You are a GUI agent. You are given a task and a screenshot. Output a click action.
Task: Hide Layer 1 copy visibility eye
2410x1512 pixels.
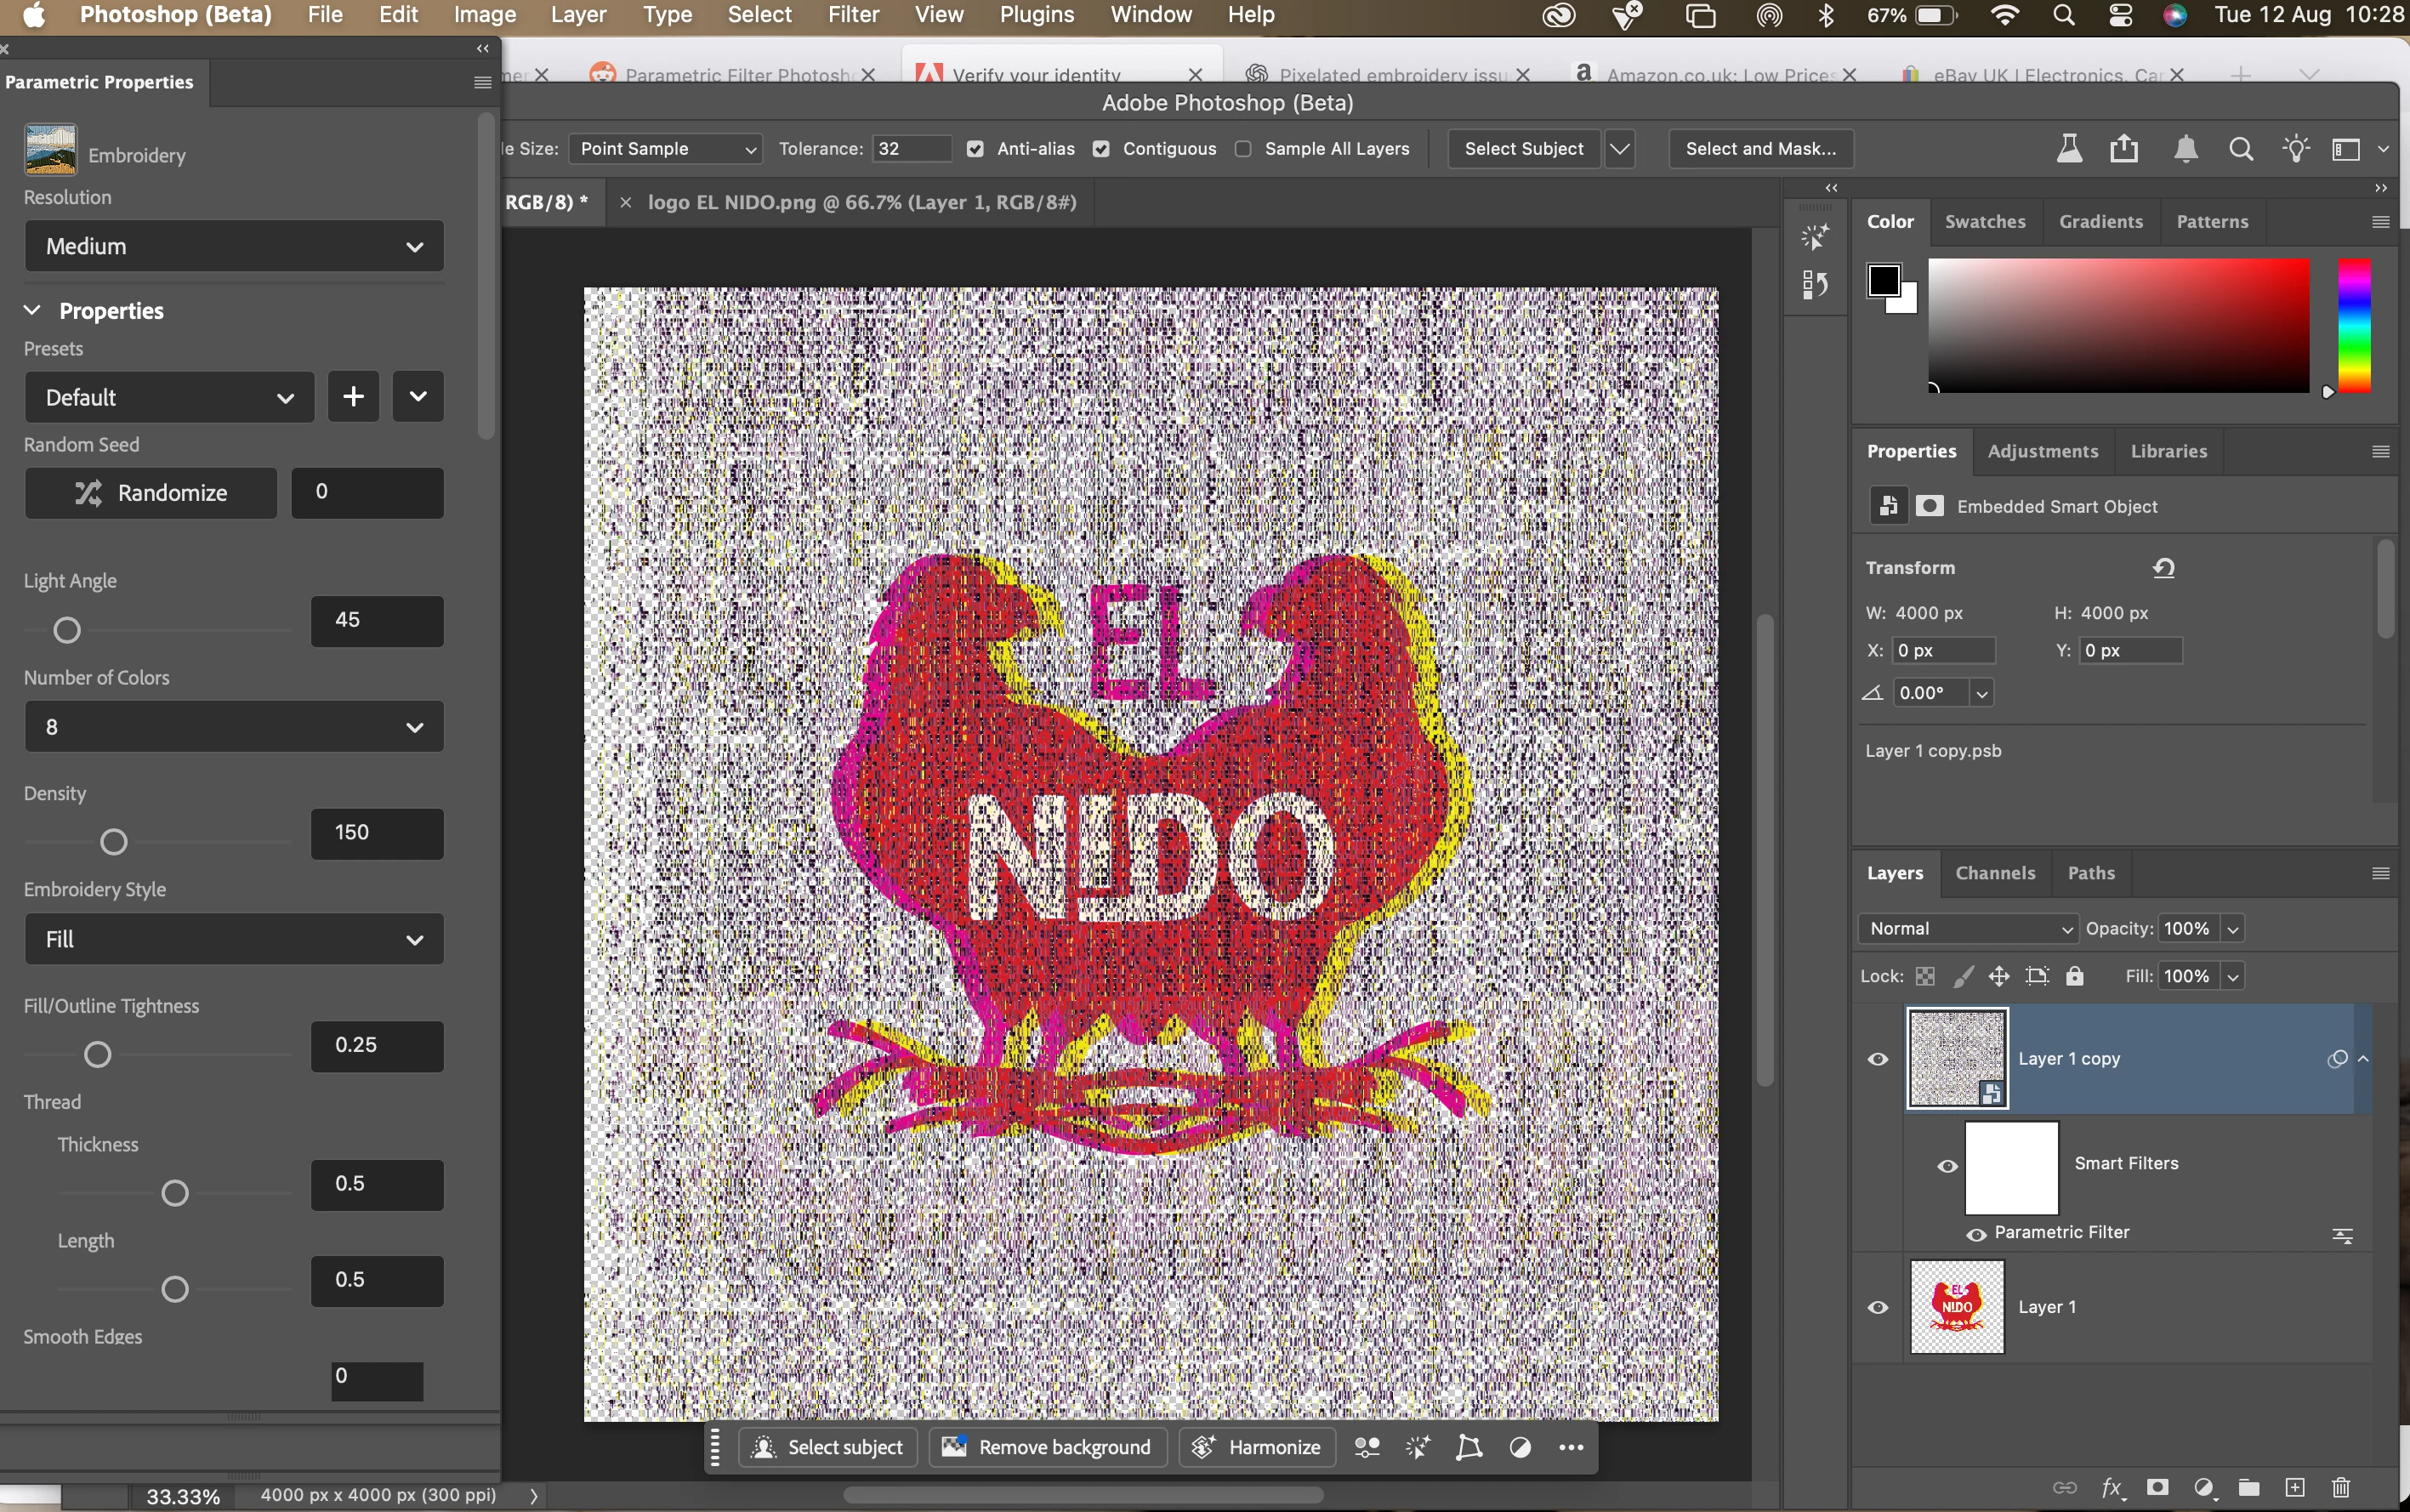(1878, 1059)
